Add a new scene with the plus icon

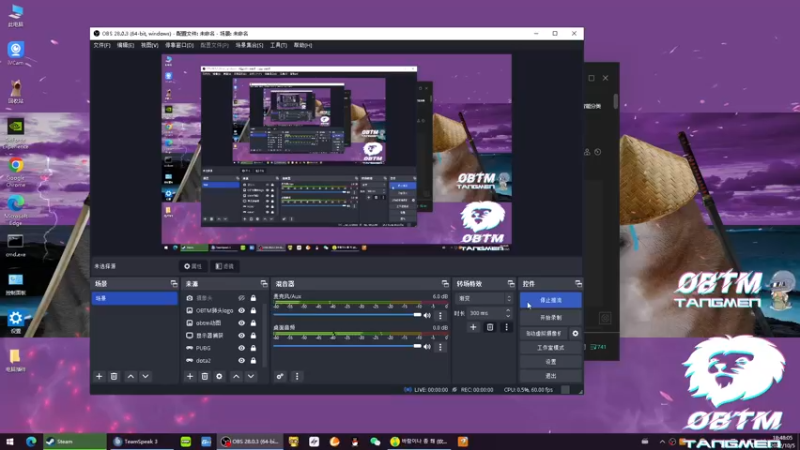(x=99, y=377)
